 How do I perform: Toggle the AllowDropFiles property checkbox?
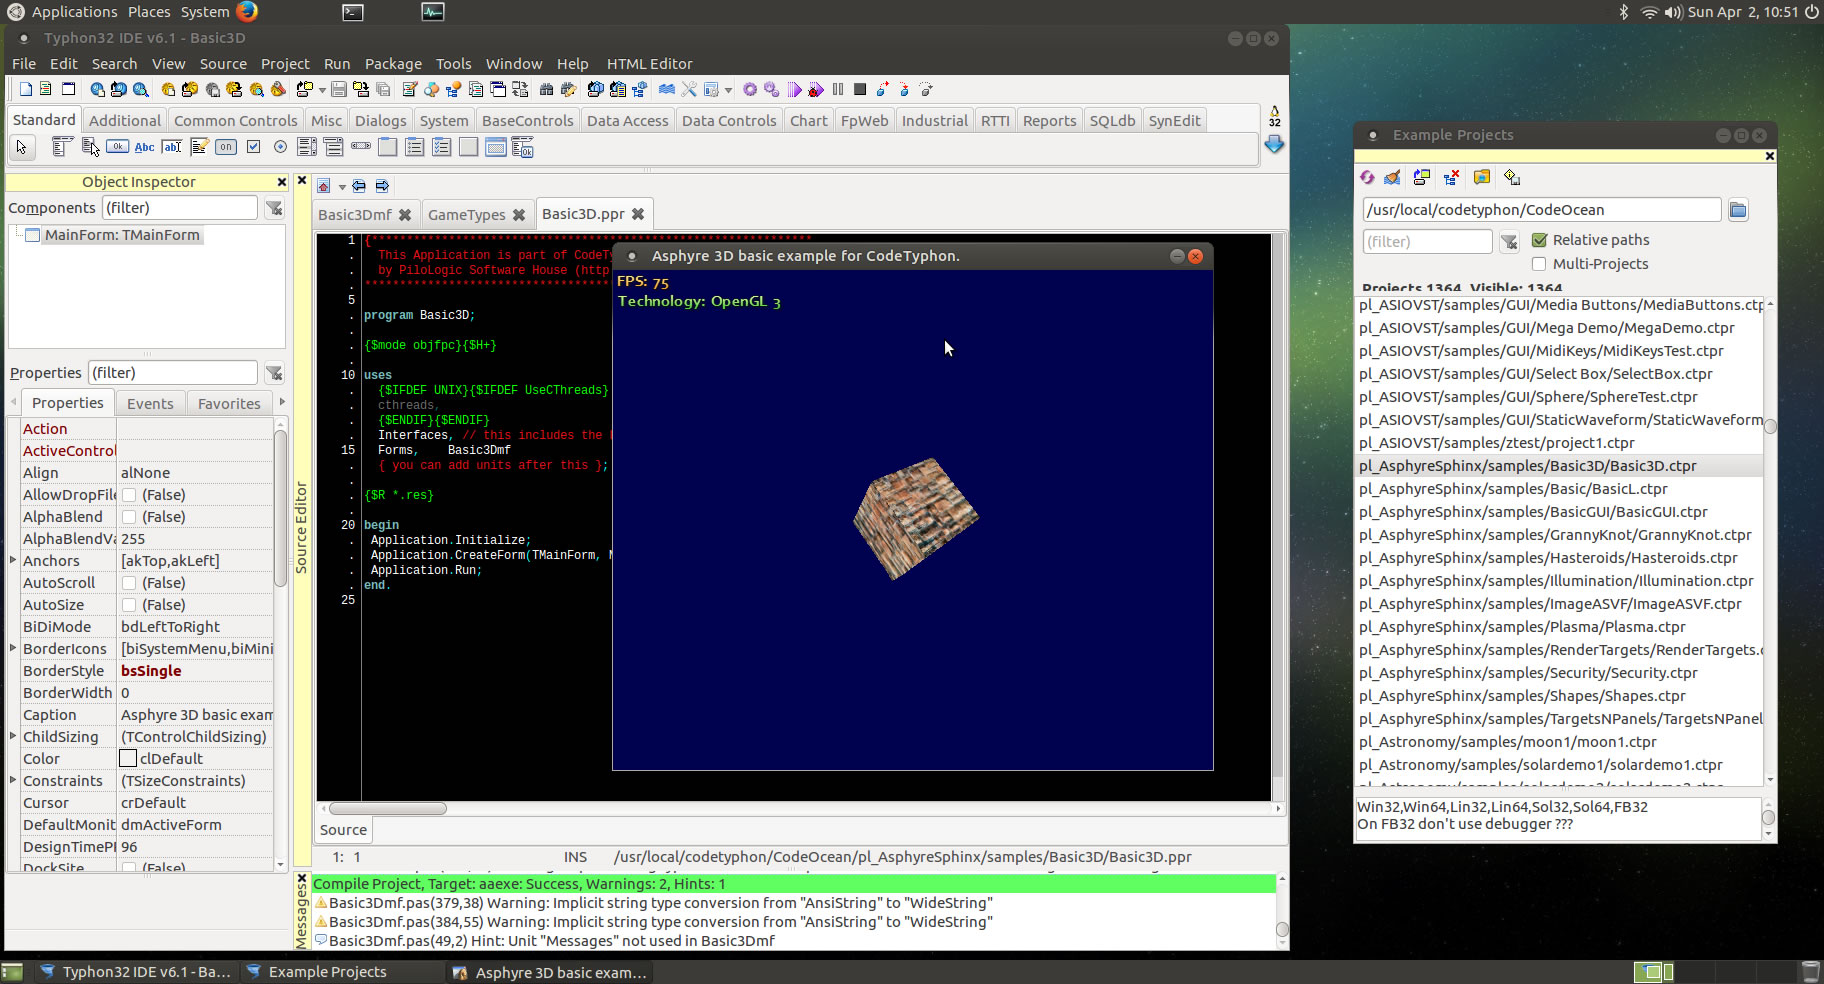click(129, 495)
